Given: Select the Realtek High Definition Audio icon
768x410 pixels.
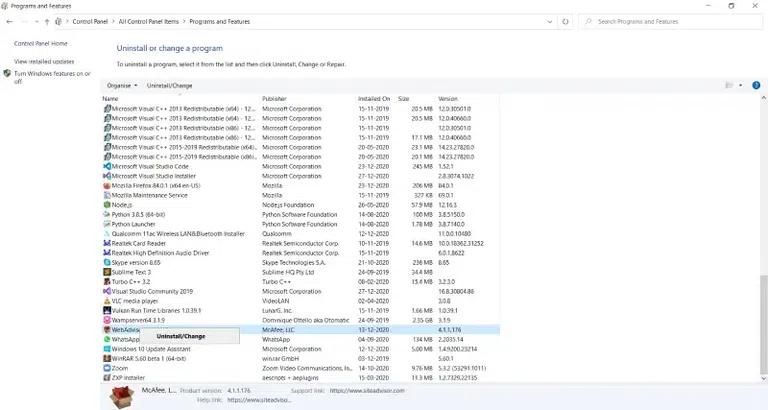Looking at the screenshot, I should point(107,253).
